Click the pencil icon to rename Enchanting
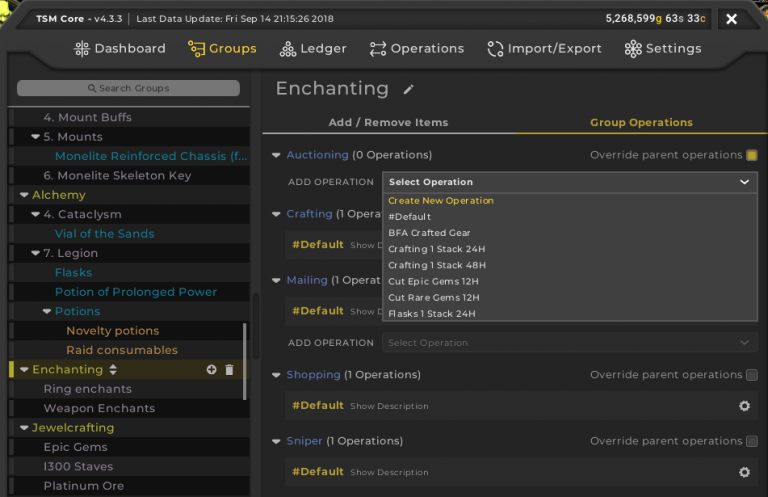 click(408, 90)
